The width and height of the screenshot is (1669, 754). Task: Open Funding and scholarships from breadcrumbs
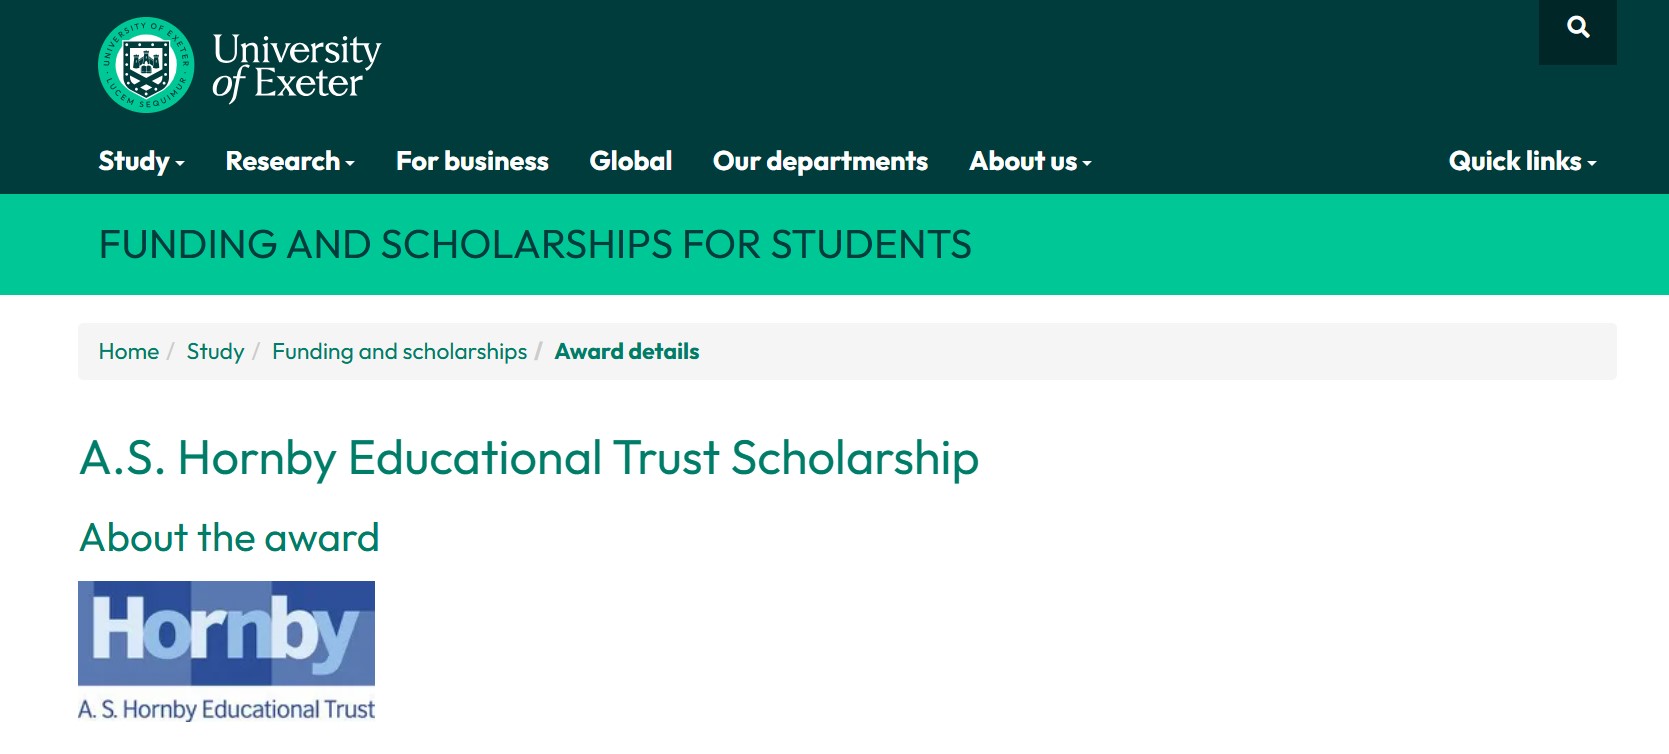[399, 351]
